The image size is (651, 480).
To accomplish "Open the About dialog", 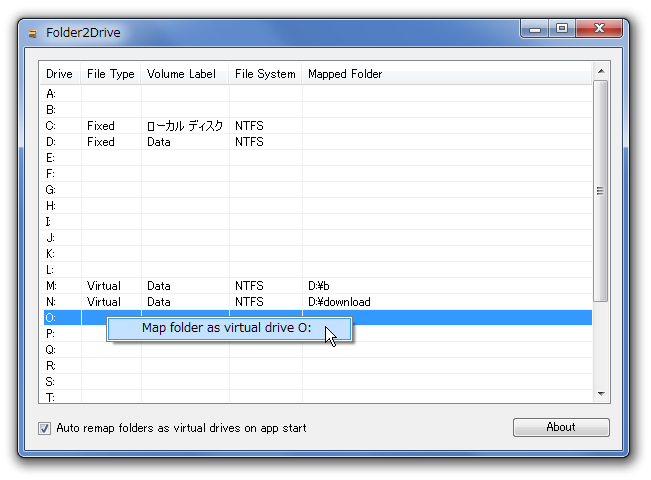I will click(561, 427).
